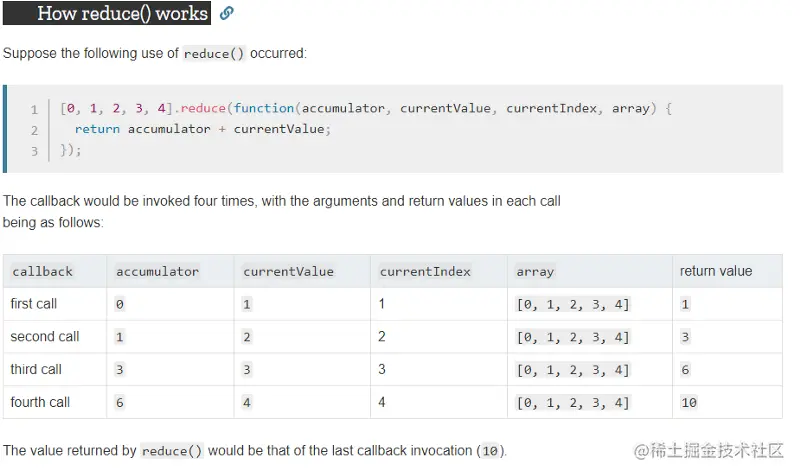Screen dimensions: 800x476
Task: Select the "third call" row label
Action: (x=36, y=370)
